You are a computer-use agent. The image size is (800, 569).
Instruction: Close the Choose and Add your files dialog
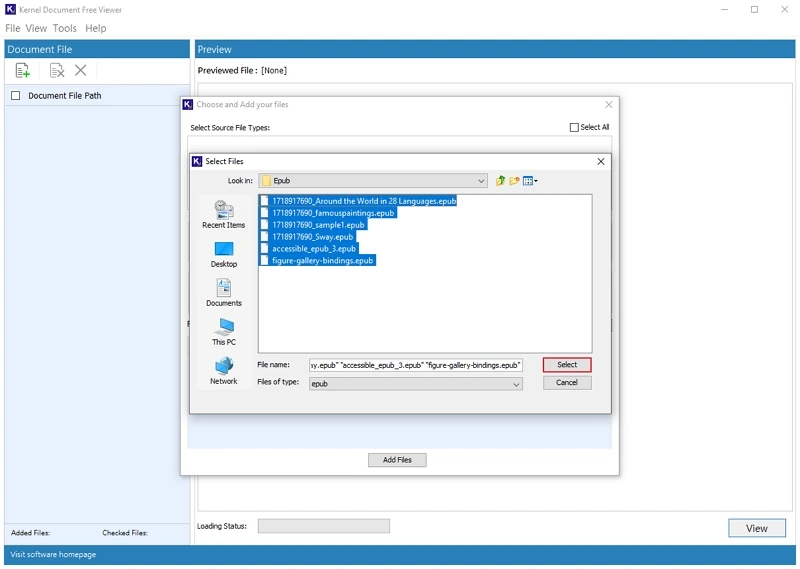609,105
